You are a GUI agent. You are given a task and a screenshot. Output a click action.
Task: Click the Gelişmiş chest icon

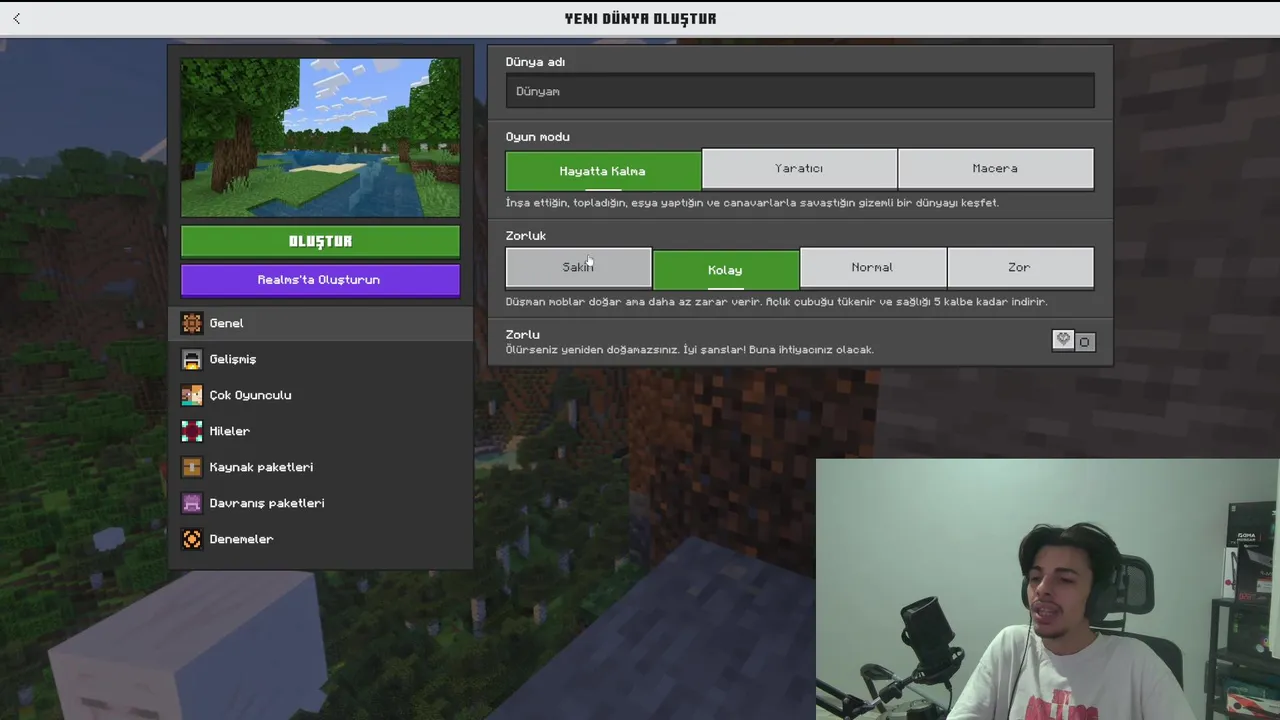tap(192, 359)
